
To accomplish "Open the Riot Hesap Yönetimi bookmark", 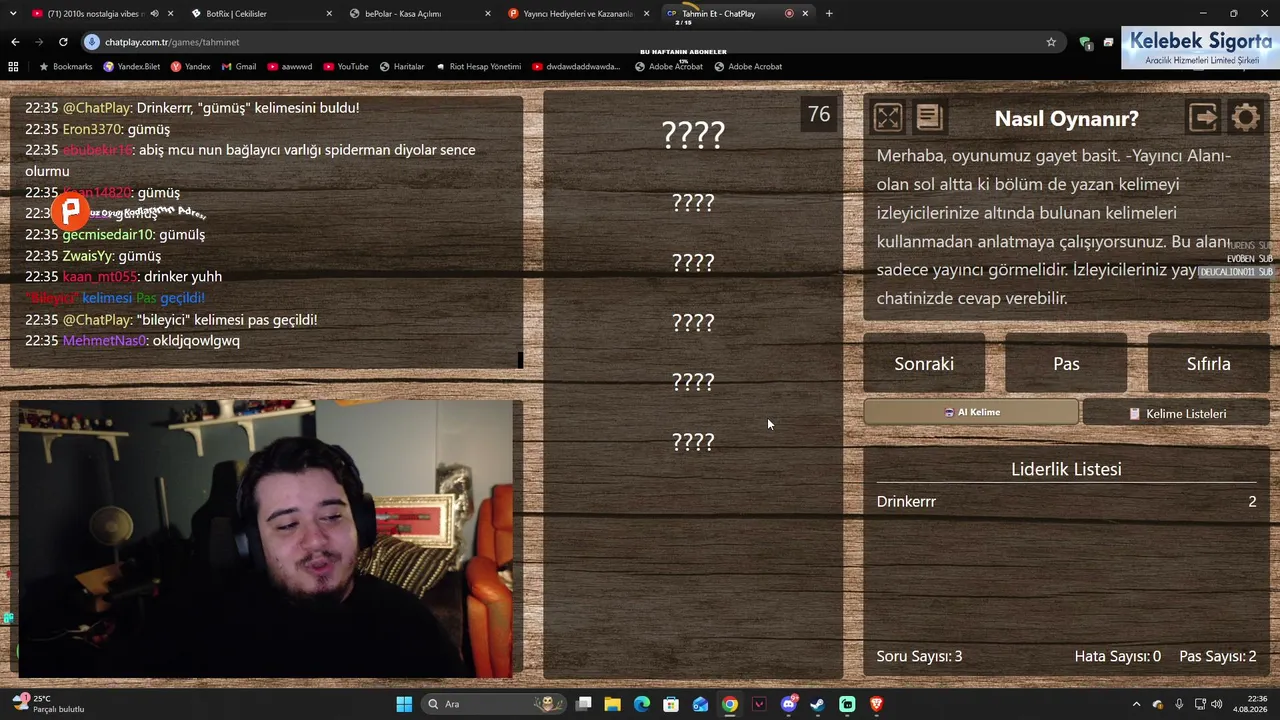I will (x=478, y=67).
